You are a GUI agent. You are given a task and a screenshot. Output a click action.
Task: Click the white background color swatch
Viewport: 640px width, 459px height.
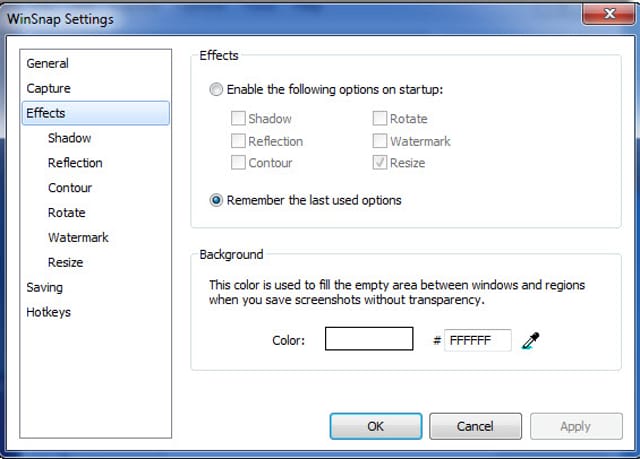pyautogui.click(x=369, y=339)
